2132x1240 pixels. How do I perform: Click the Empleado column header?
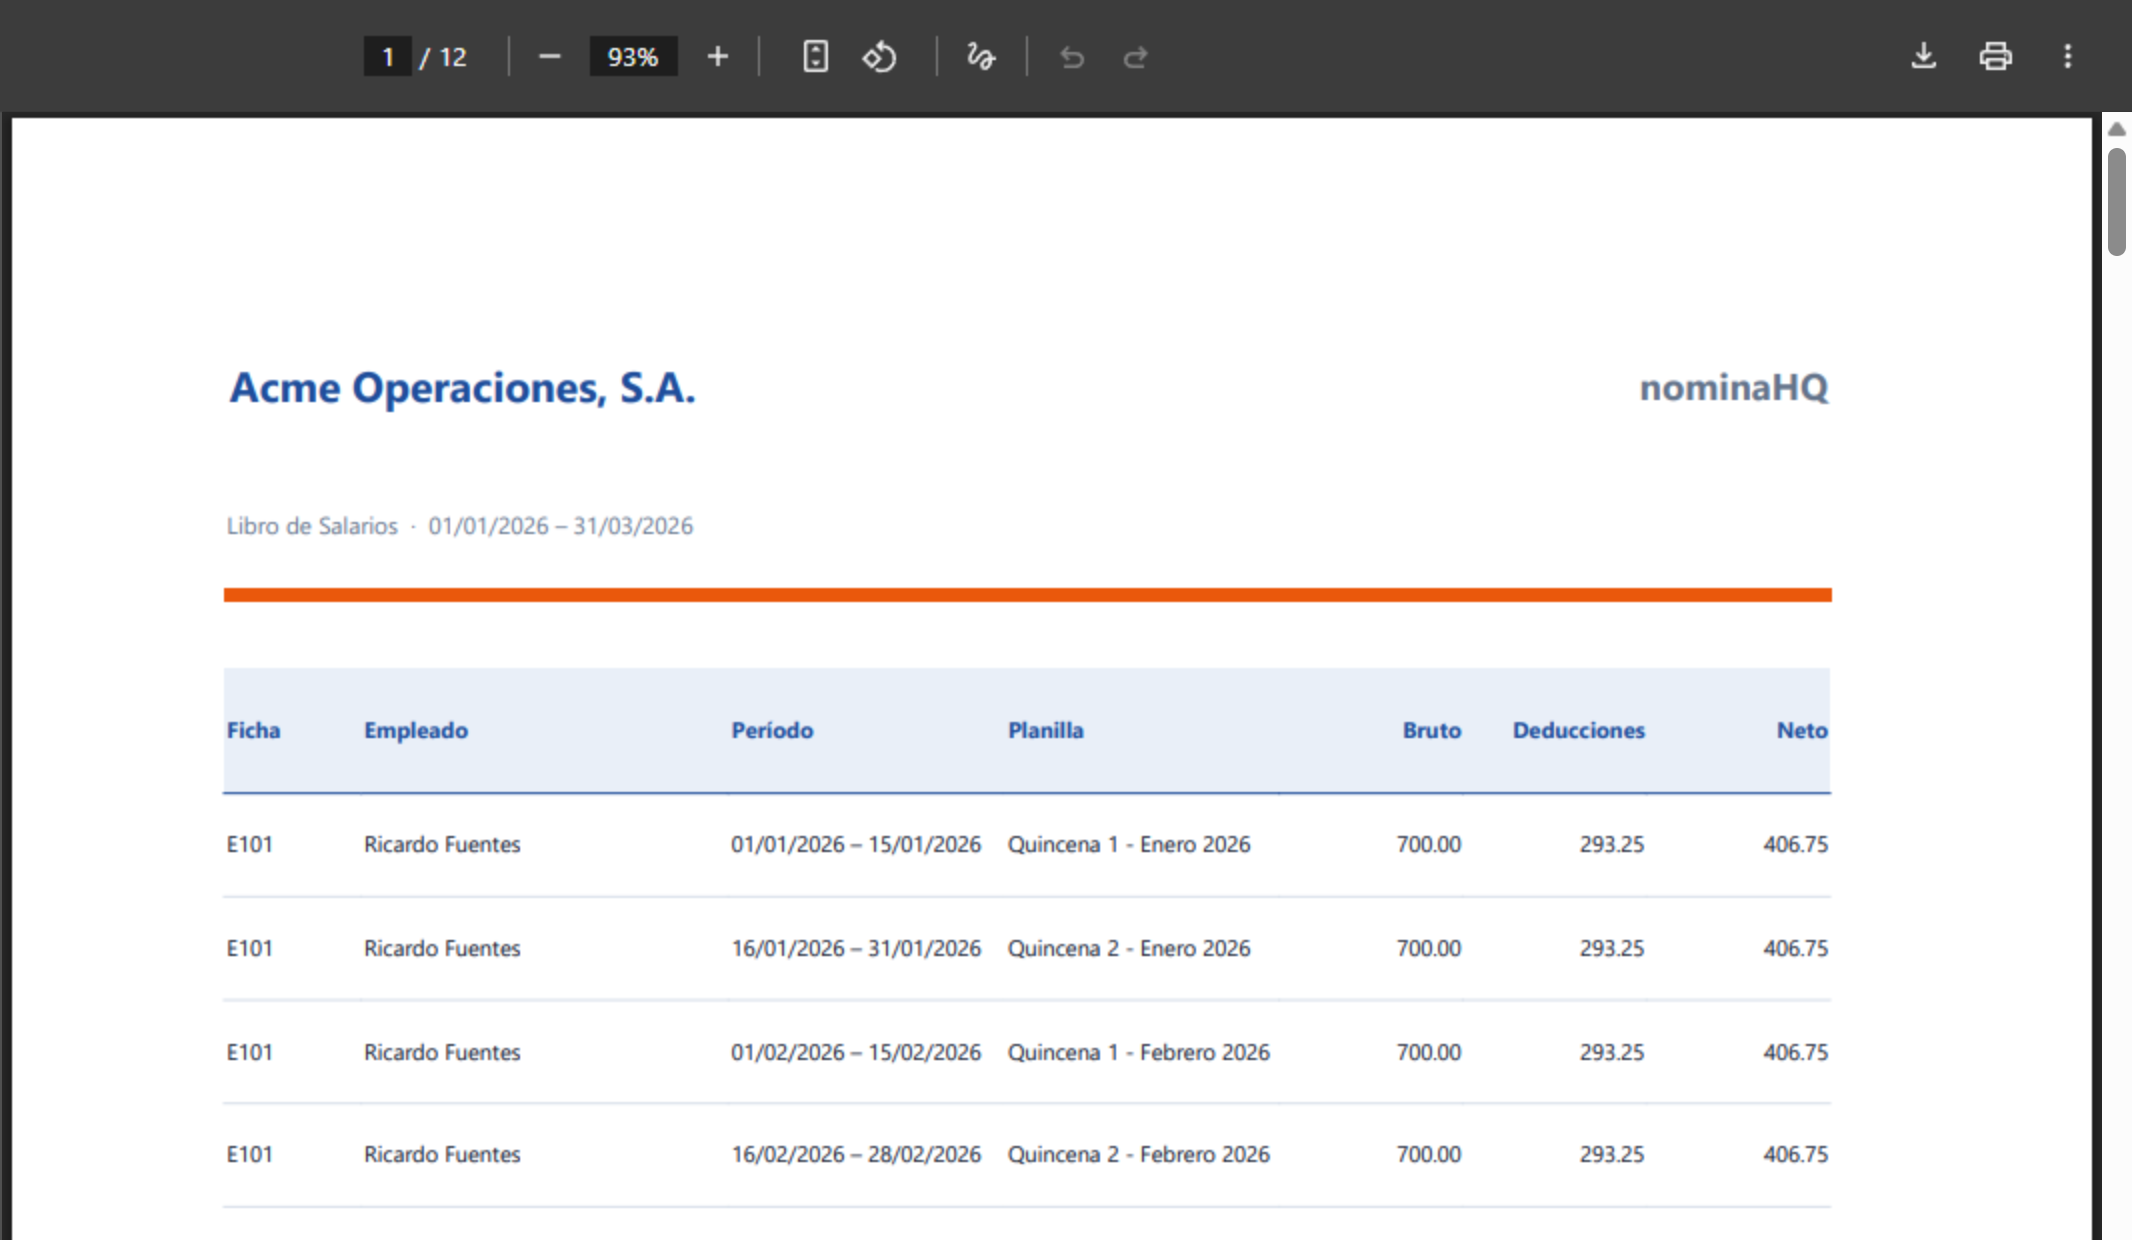[416, 731]
